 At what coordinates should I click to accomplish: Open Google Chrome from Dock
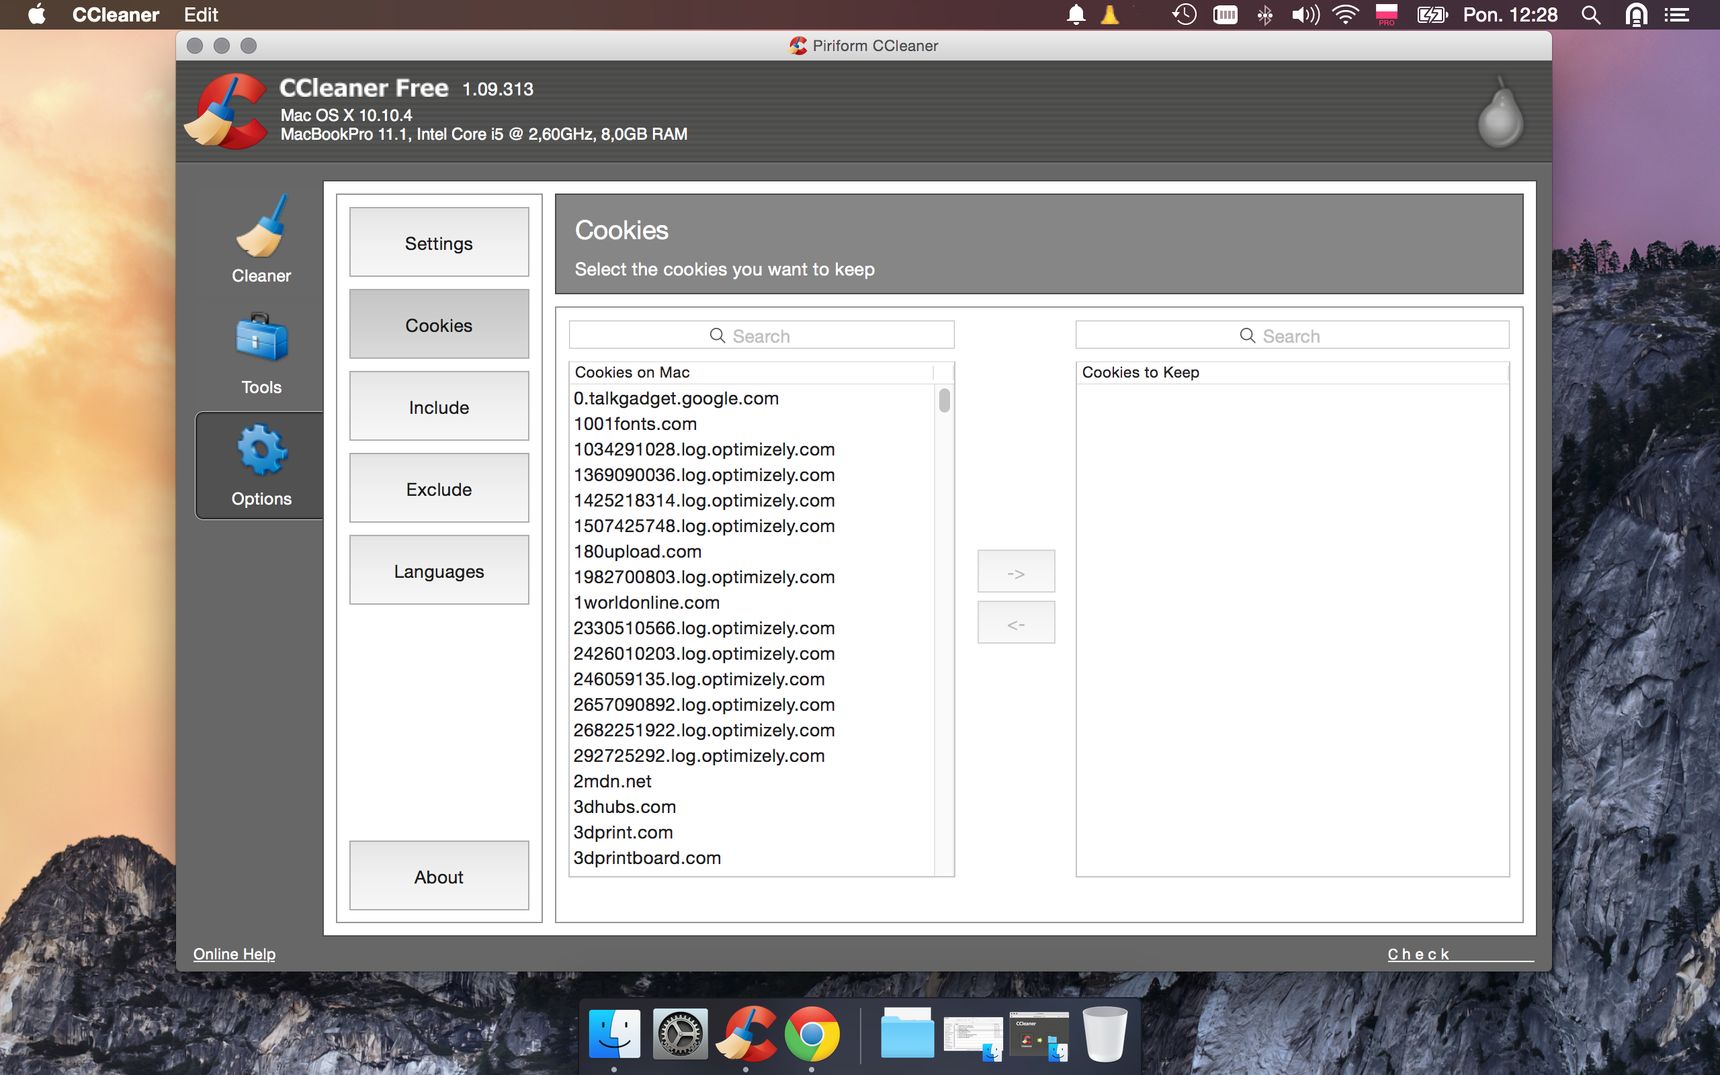[812, 1034]
